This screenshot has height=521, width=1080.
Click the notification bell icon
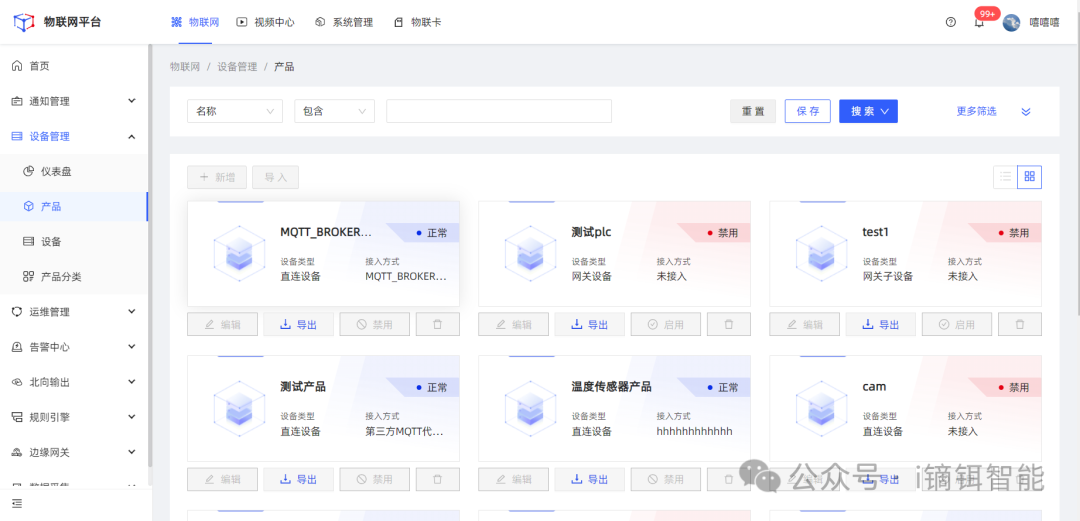pyautogui.click(x=979, y=22)
